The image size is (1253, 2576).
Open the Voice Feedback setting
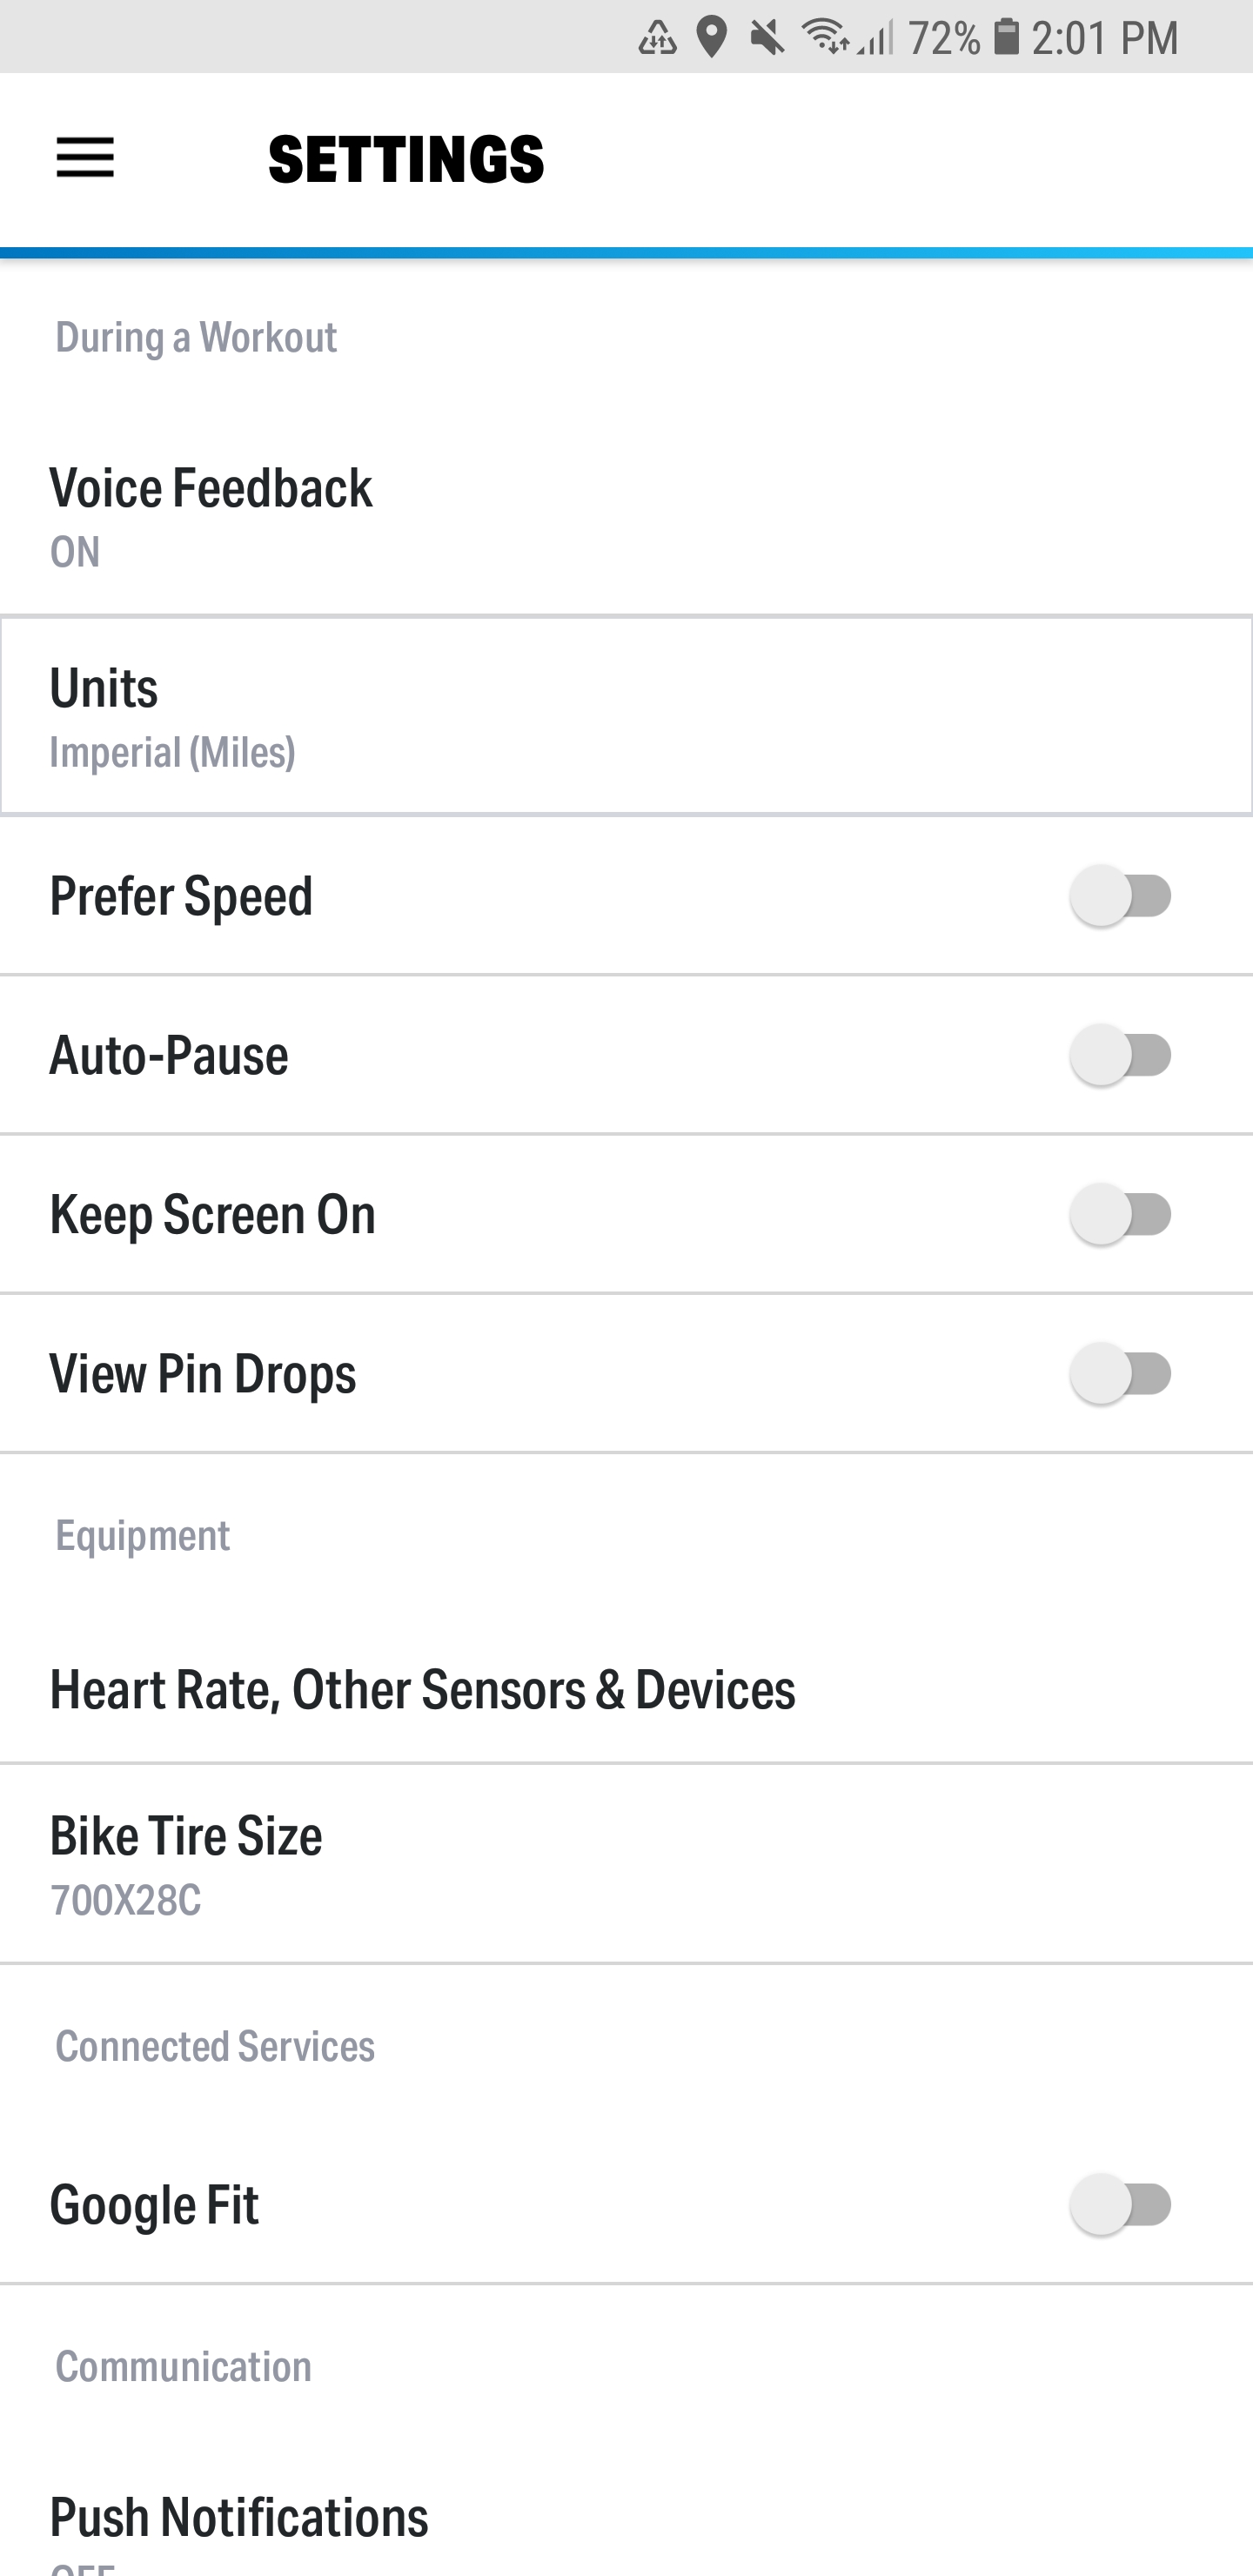click(626, 516)
